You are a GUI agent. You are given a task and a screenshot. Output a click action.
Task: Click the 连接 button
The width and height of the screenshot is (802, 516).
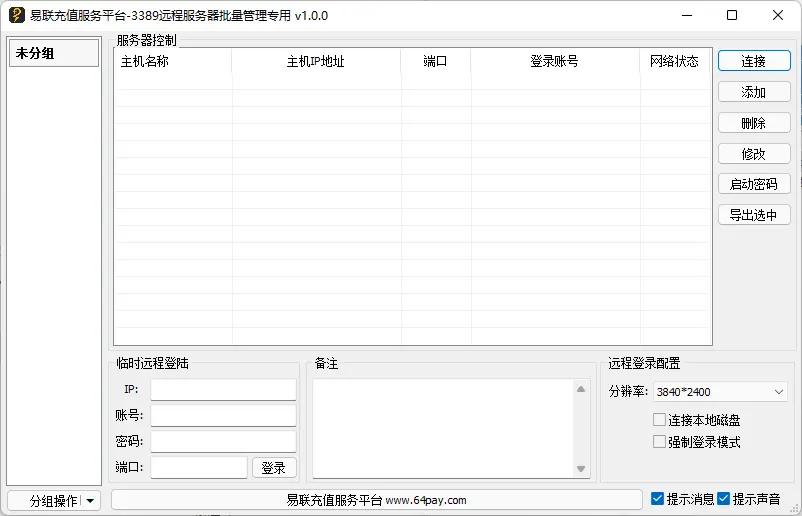753,61
